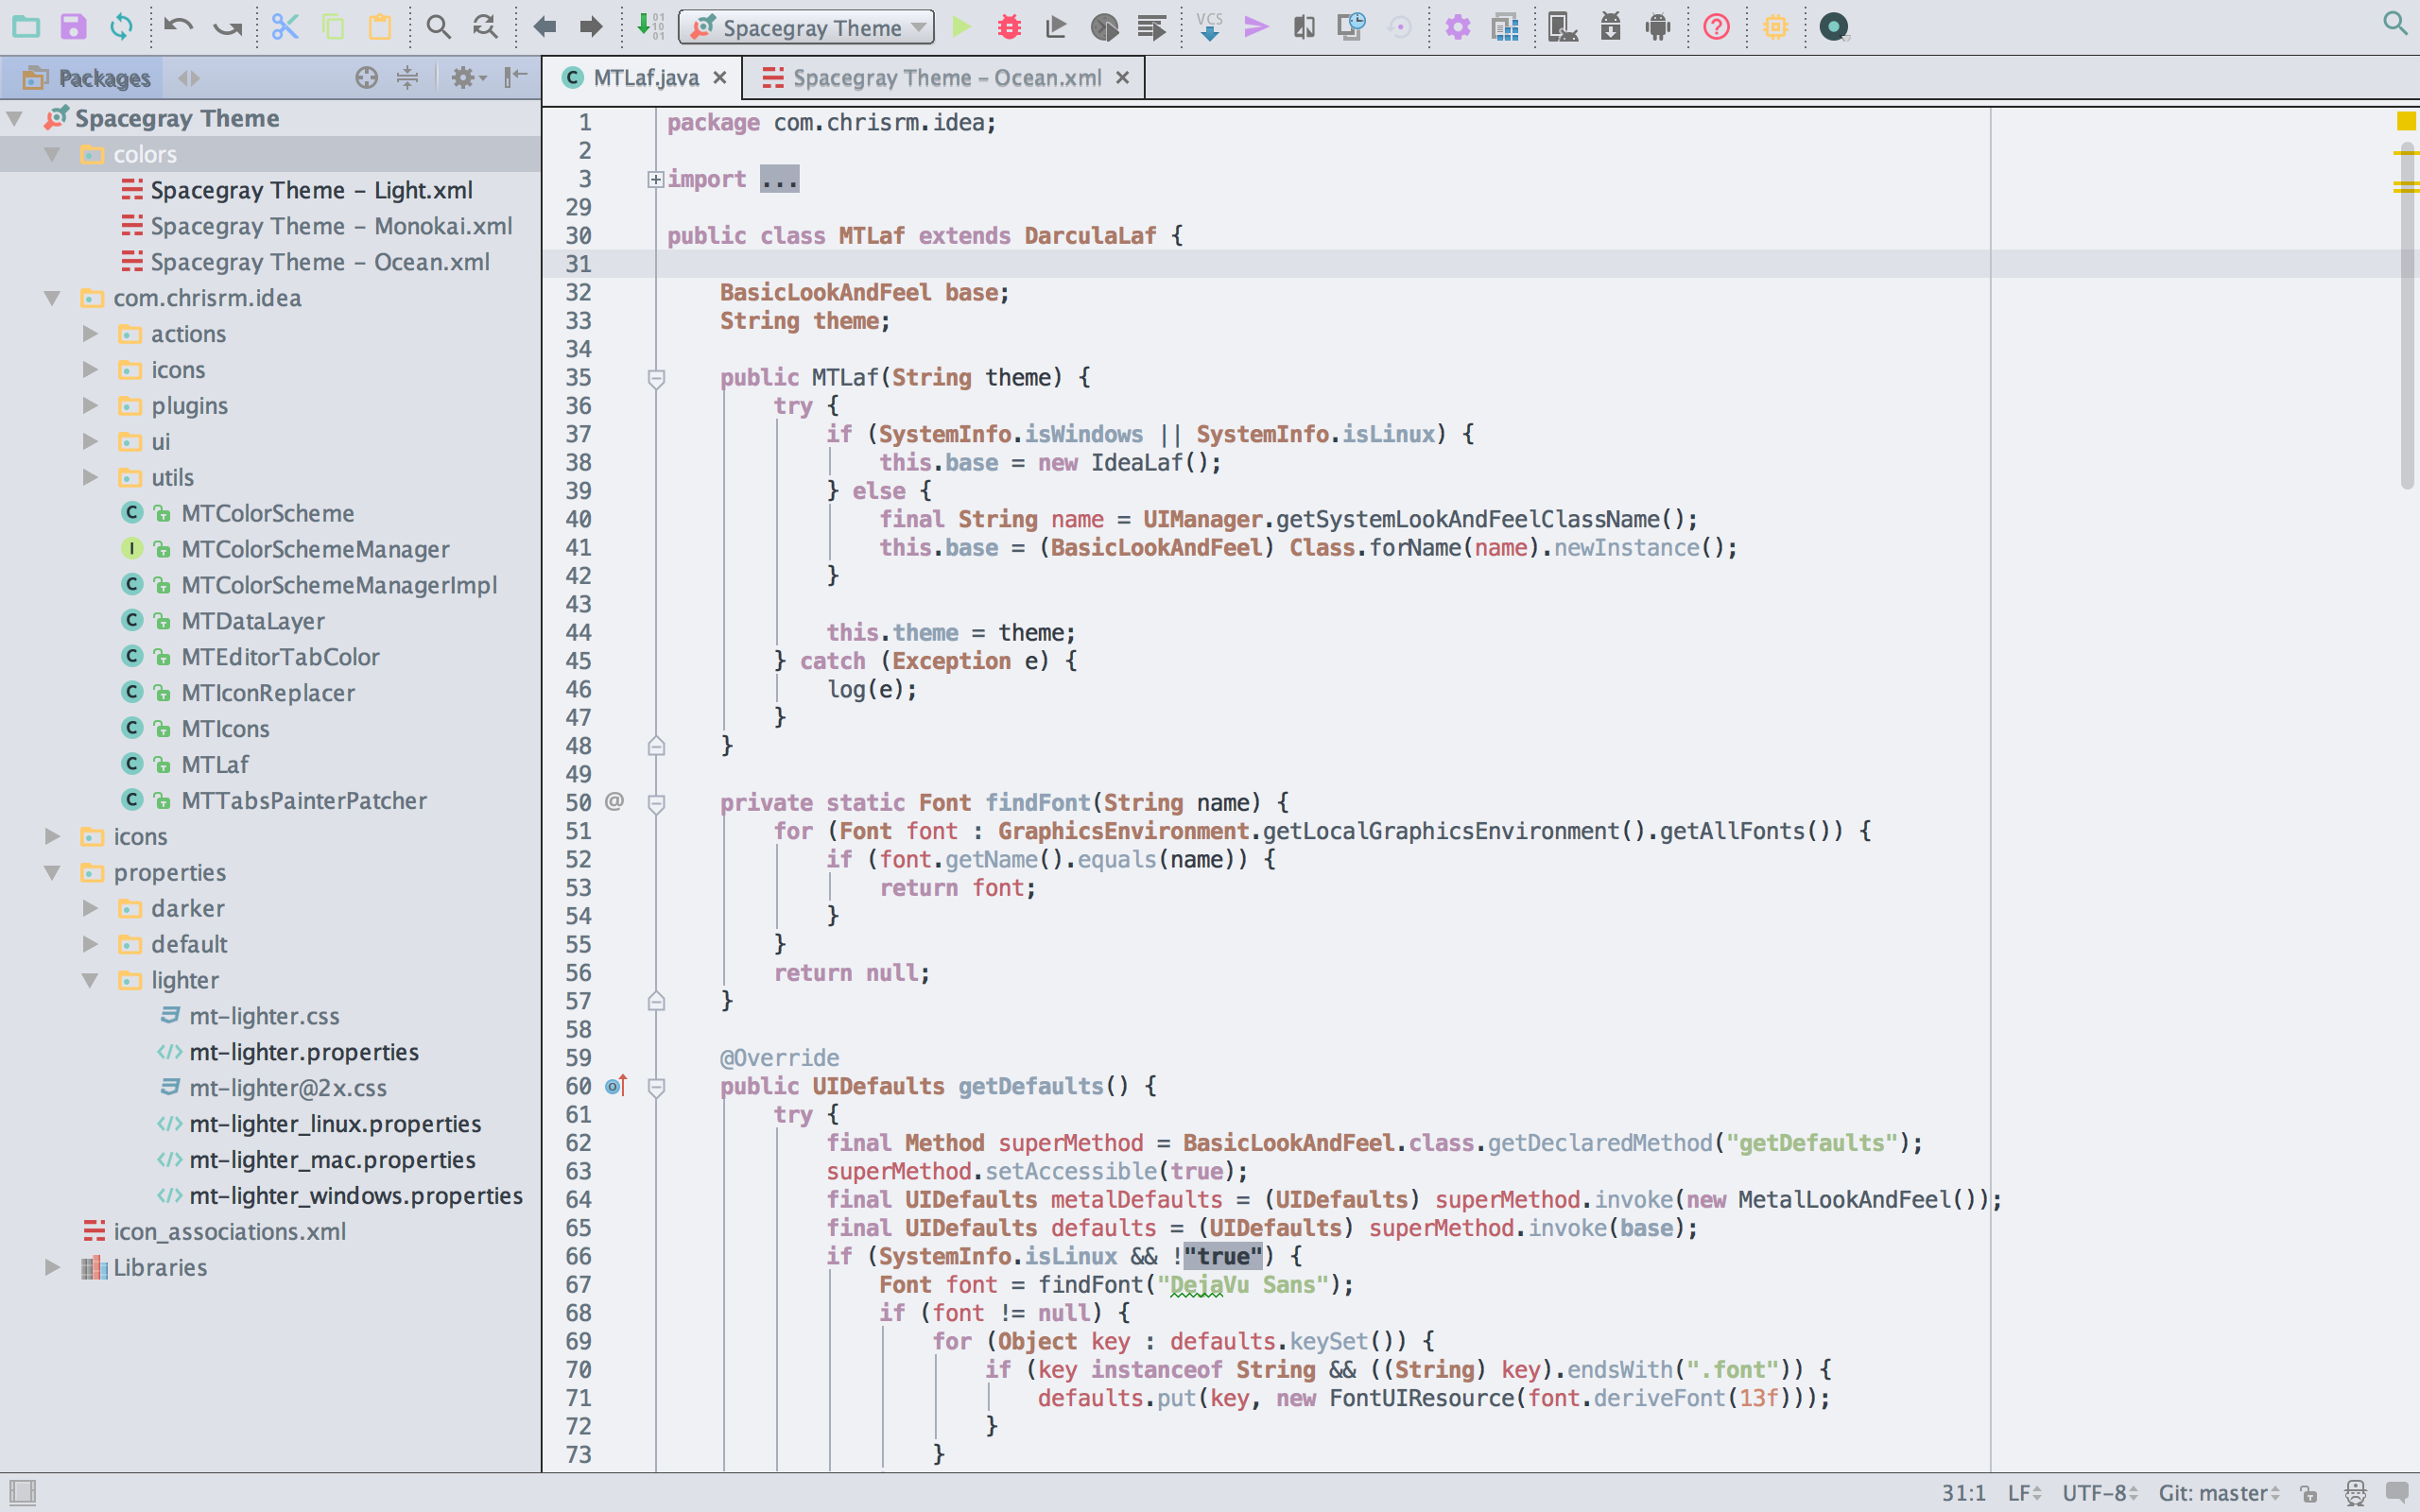
Task: Click the Scroll from Source crosshair icon
Action: (366, 78)
